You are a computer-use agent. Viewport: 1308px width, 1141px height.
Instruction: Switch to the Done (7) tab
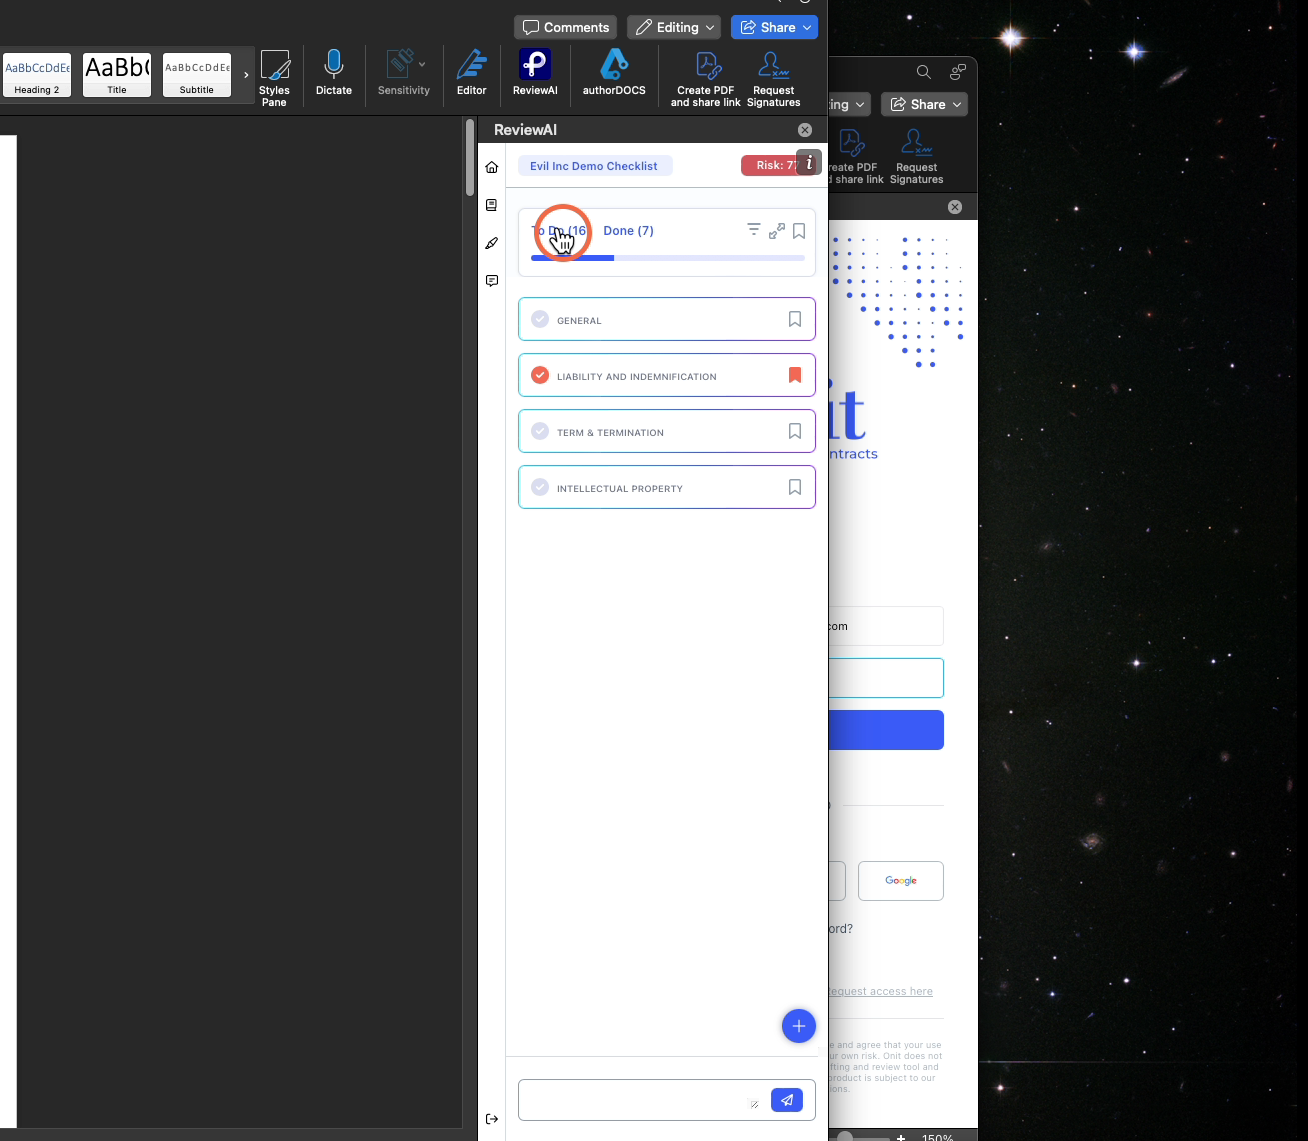click(628, 231)
